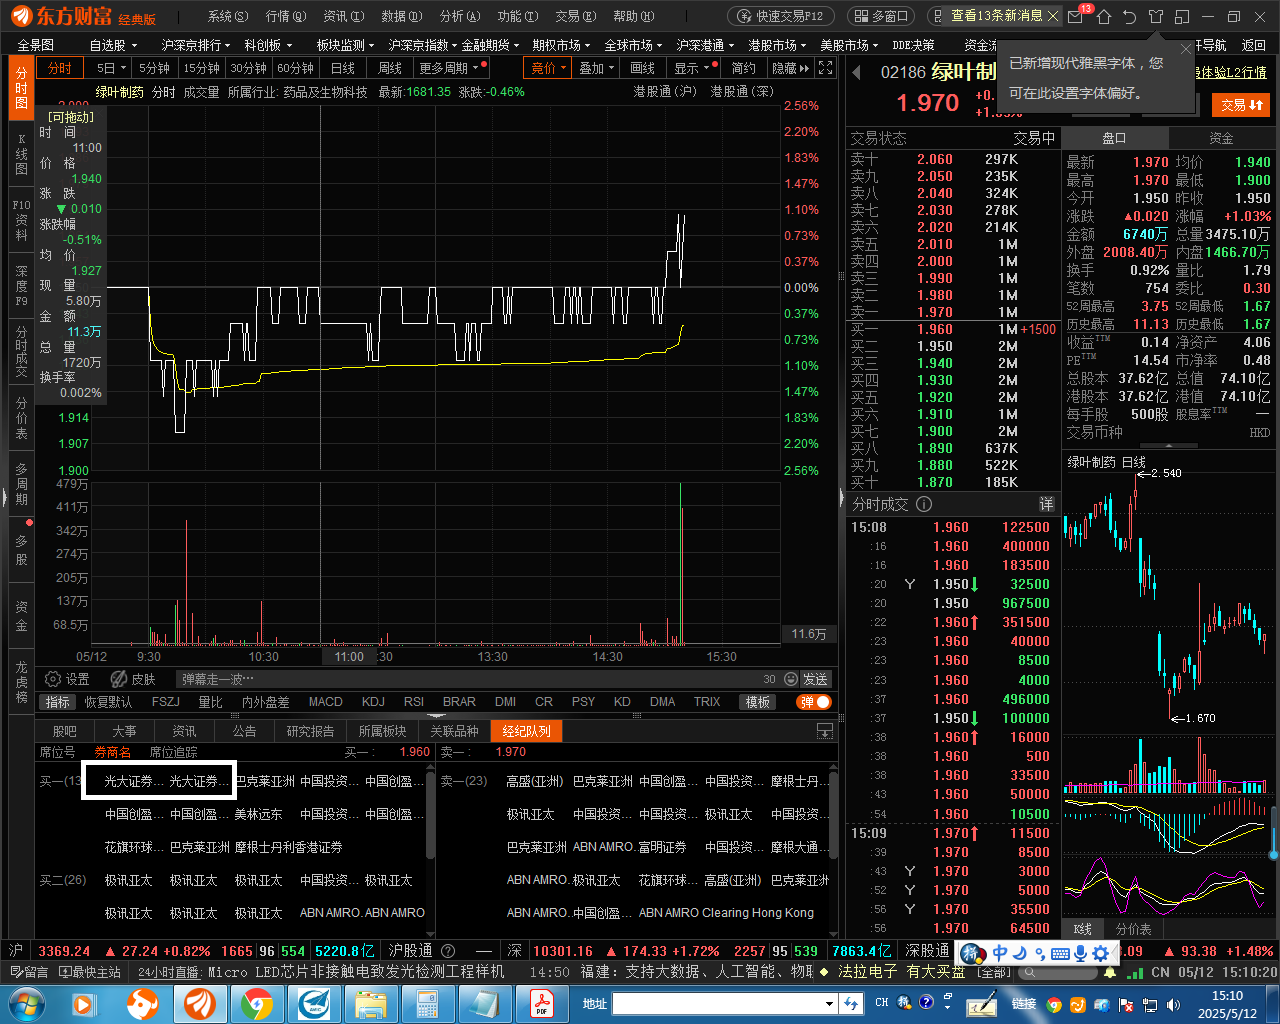Select the KDJ indicator
This screenshot has height=1024, width=1280.
(x=373, y=702)
